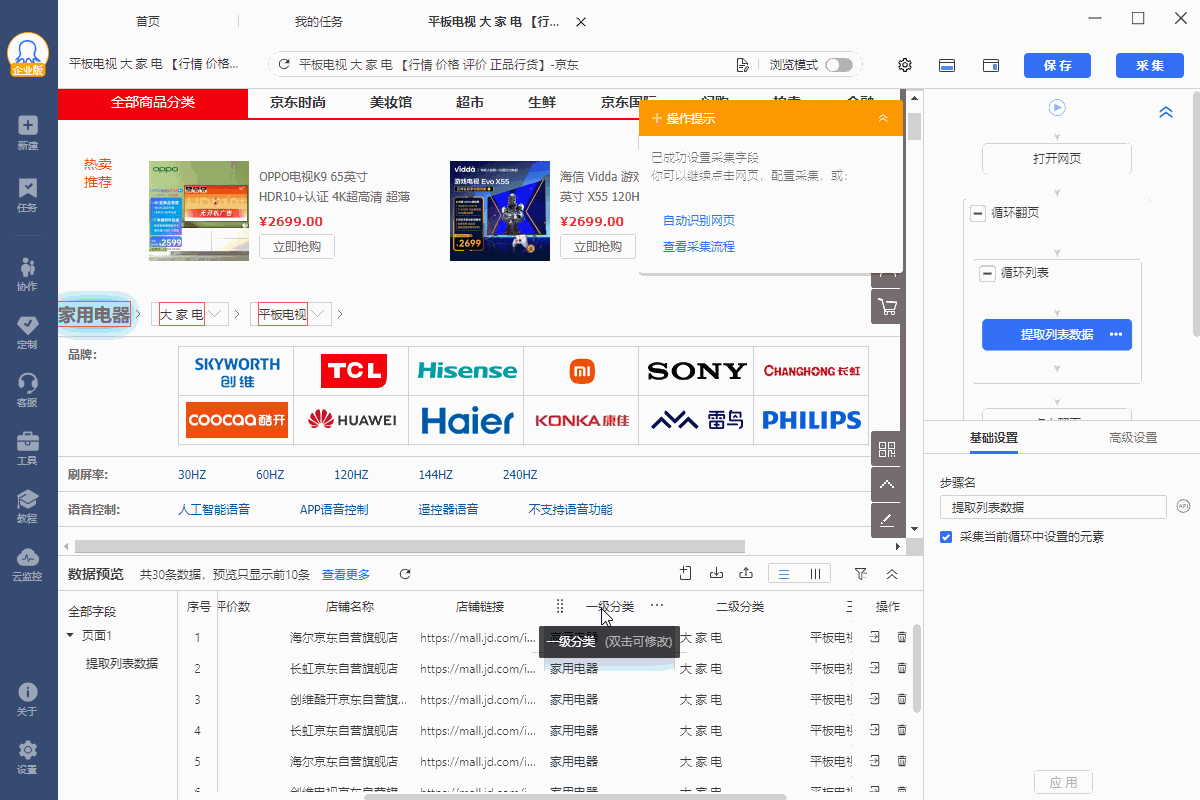Select the 基础设置 tab
Viewport: 1200px width, 800px height.
pos(994,438)
